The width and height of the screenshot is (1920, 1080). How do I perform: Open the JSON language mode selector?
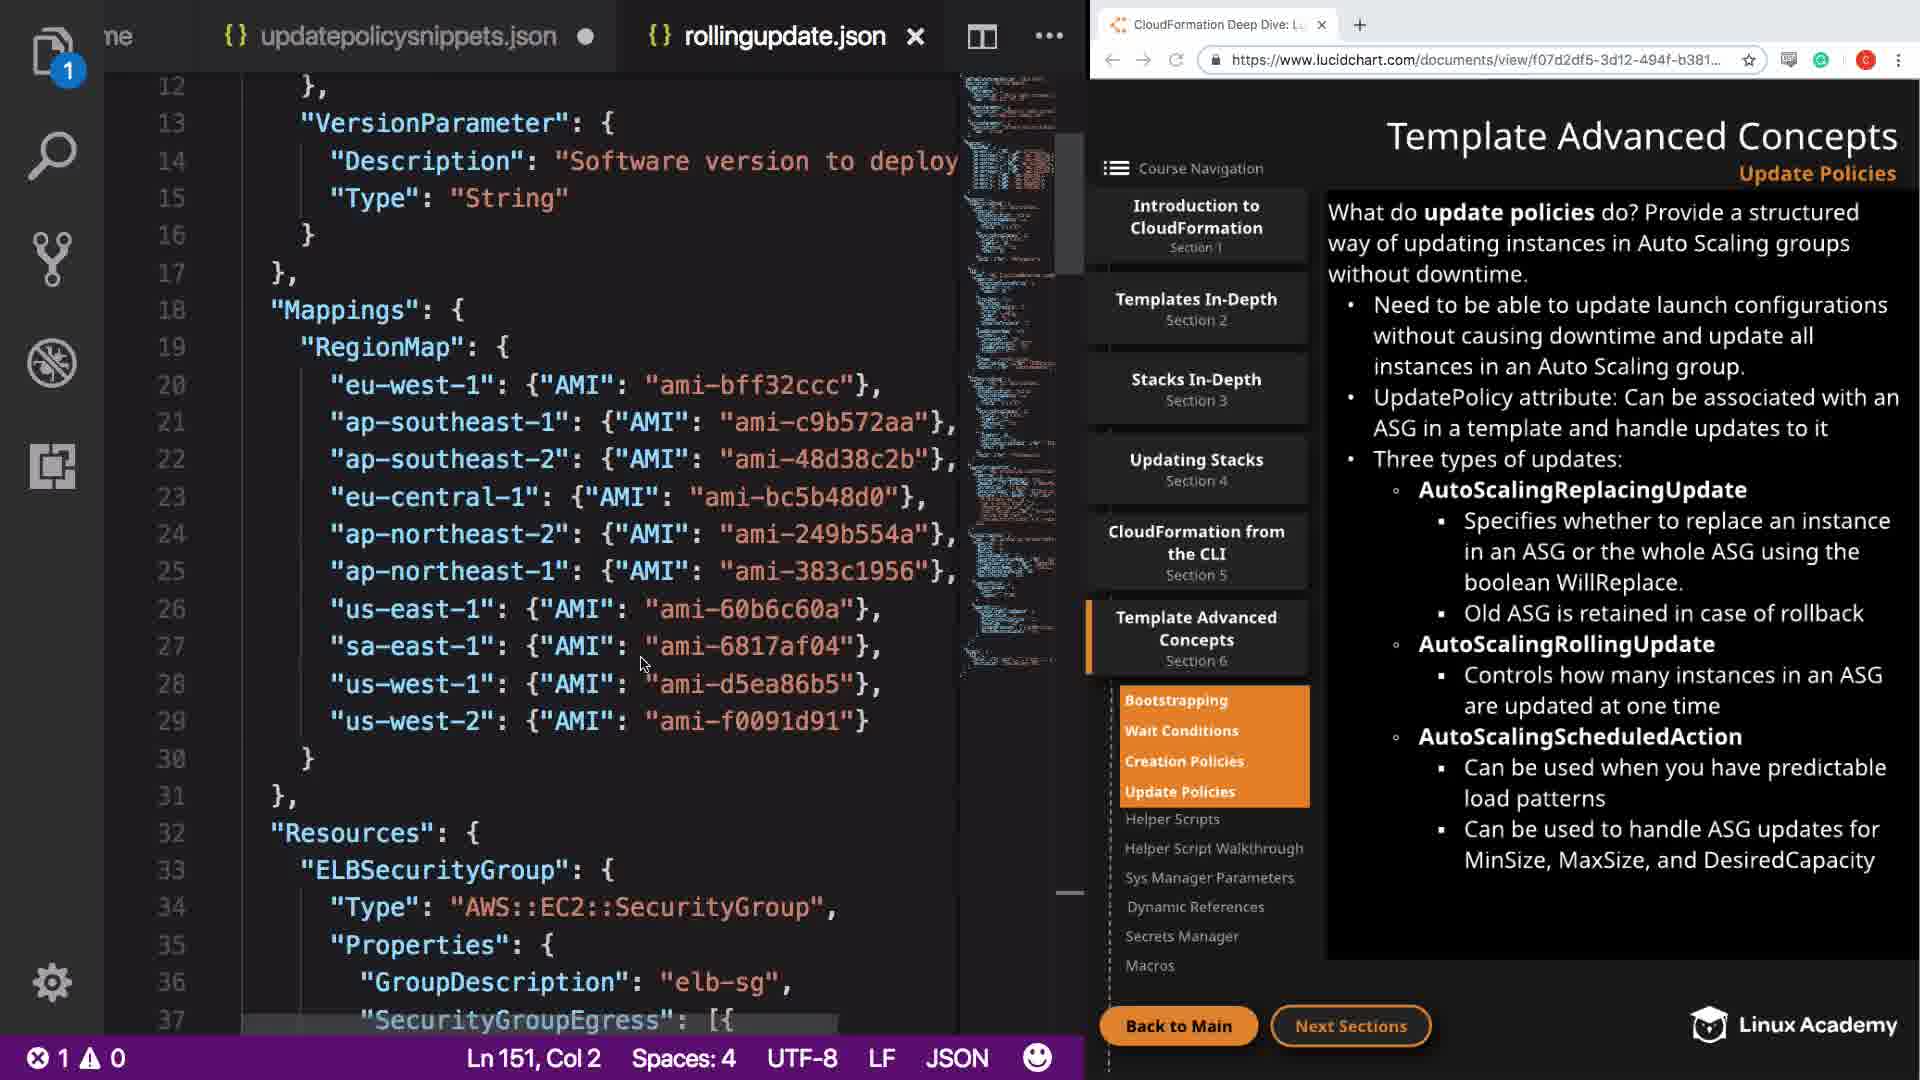pyautogui.click(x=956, y=1058)
